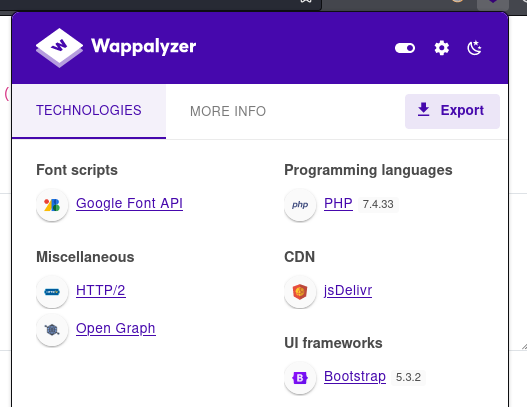Open the PHP technology link
The height and width of the screenshot is (407, 527).
338,204
